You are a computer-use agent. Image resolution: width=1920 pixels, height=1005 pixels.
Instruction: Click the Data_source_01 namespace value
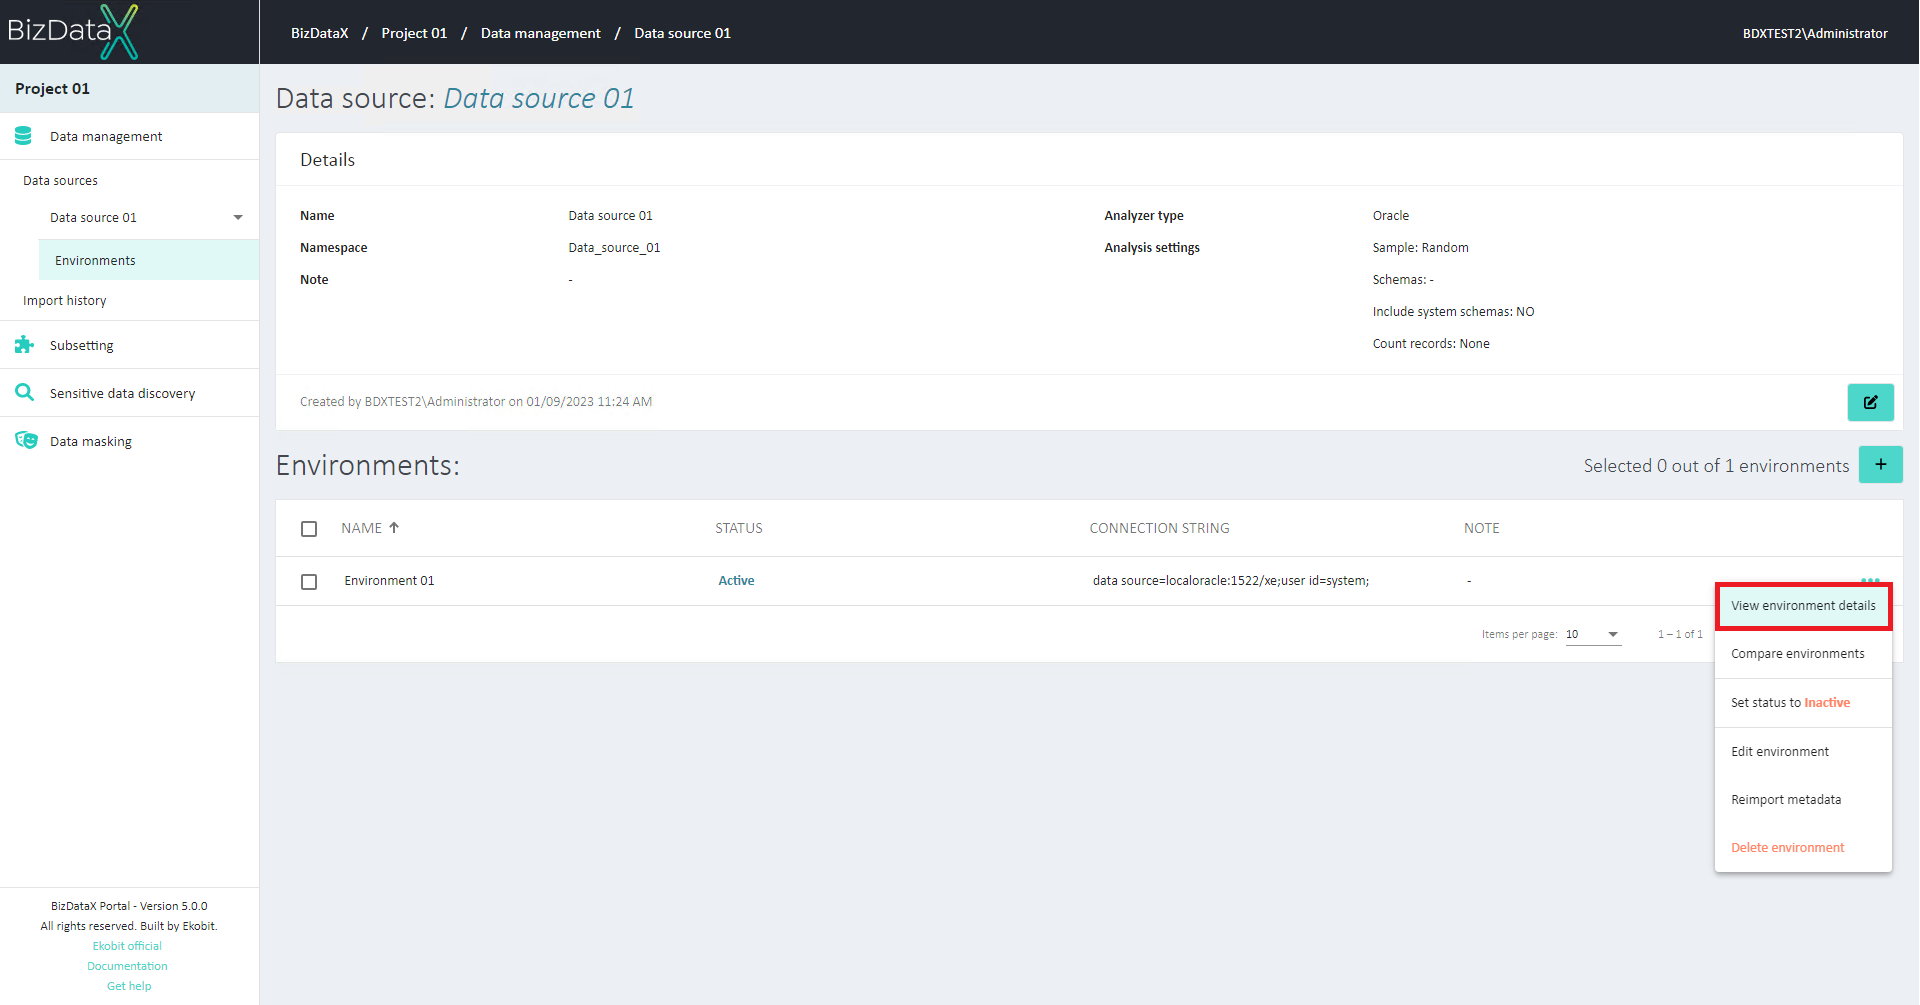coord(614,248)
